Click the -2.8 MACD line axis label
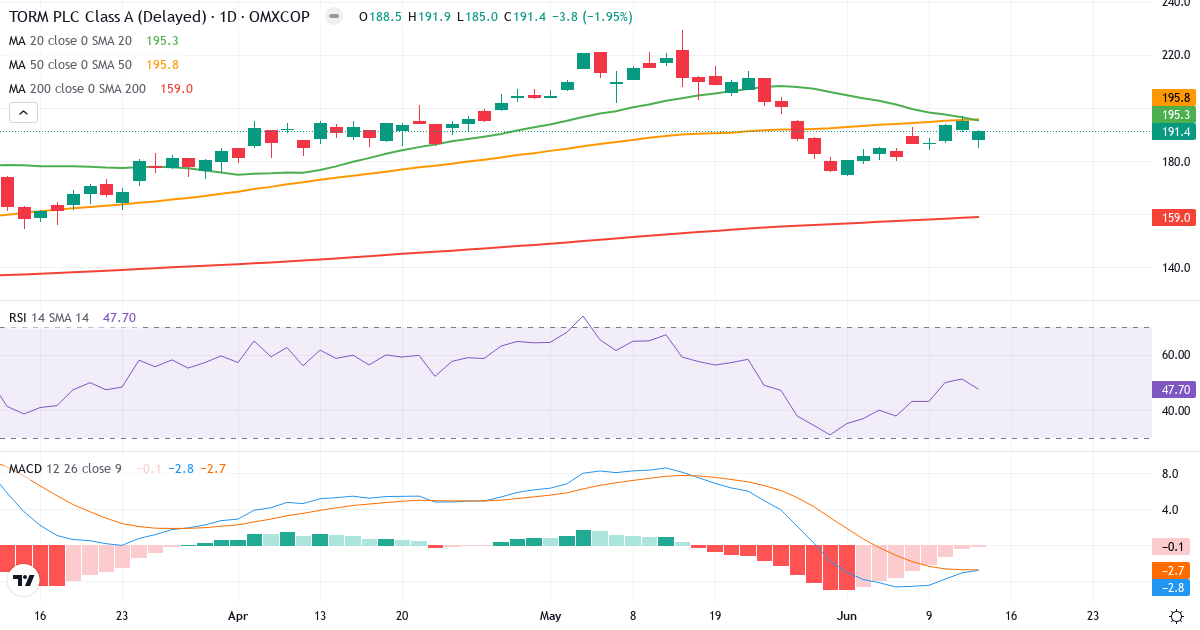Viewport: 1200px width, 630px height. [1175, 587]
